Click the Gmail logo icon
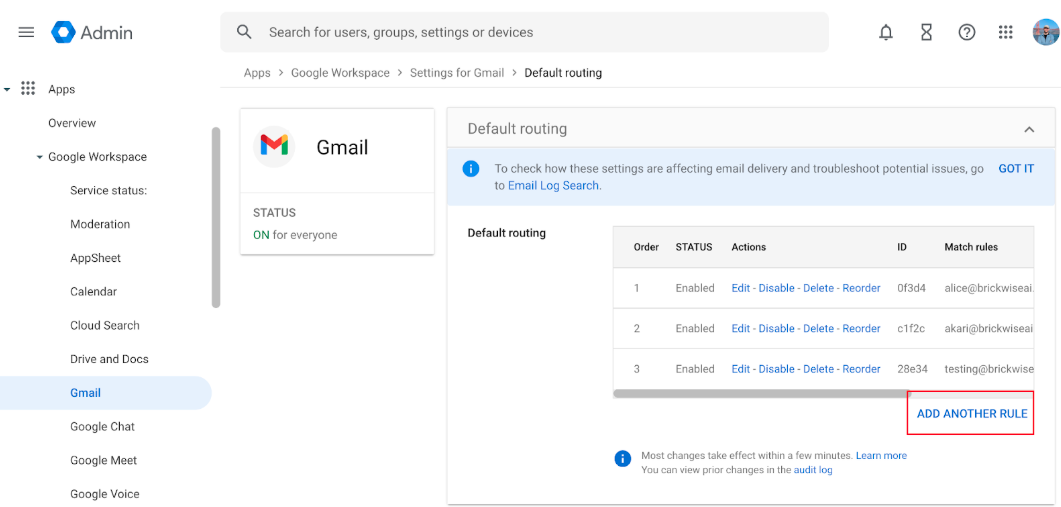Screen dimensions: 1061x507 (274, 146)
